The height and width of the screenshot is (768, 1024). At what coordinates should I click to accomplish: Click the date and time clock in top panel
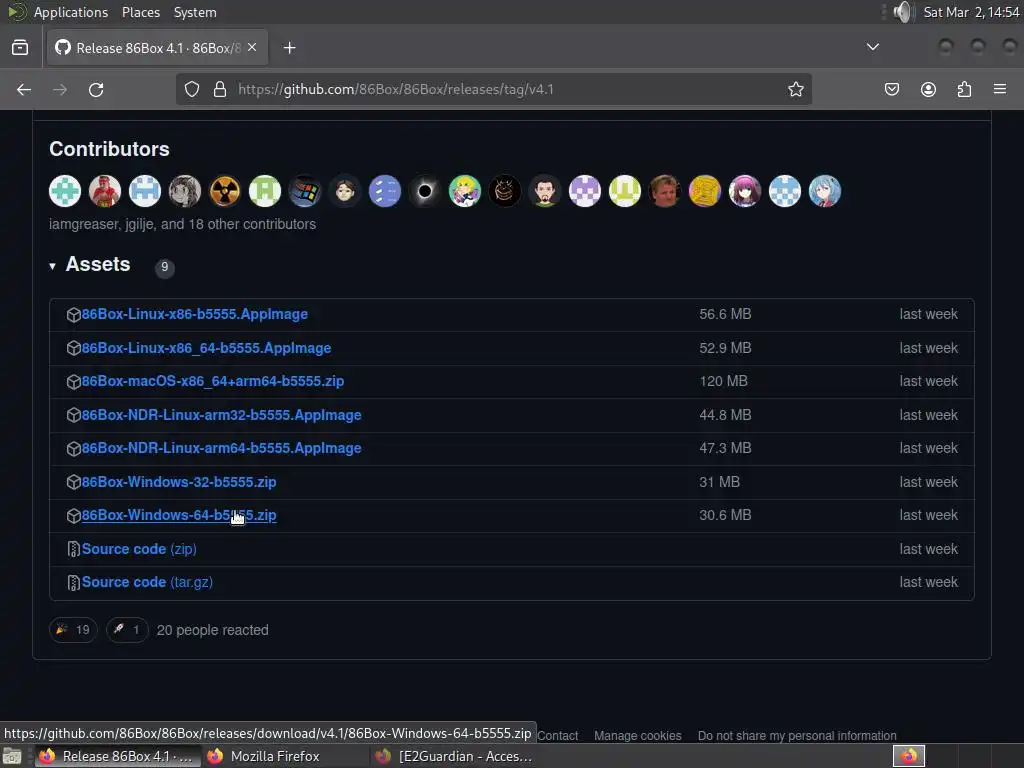click(x=971, y=12)
